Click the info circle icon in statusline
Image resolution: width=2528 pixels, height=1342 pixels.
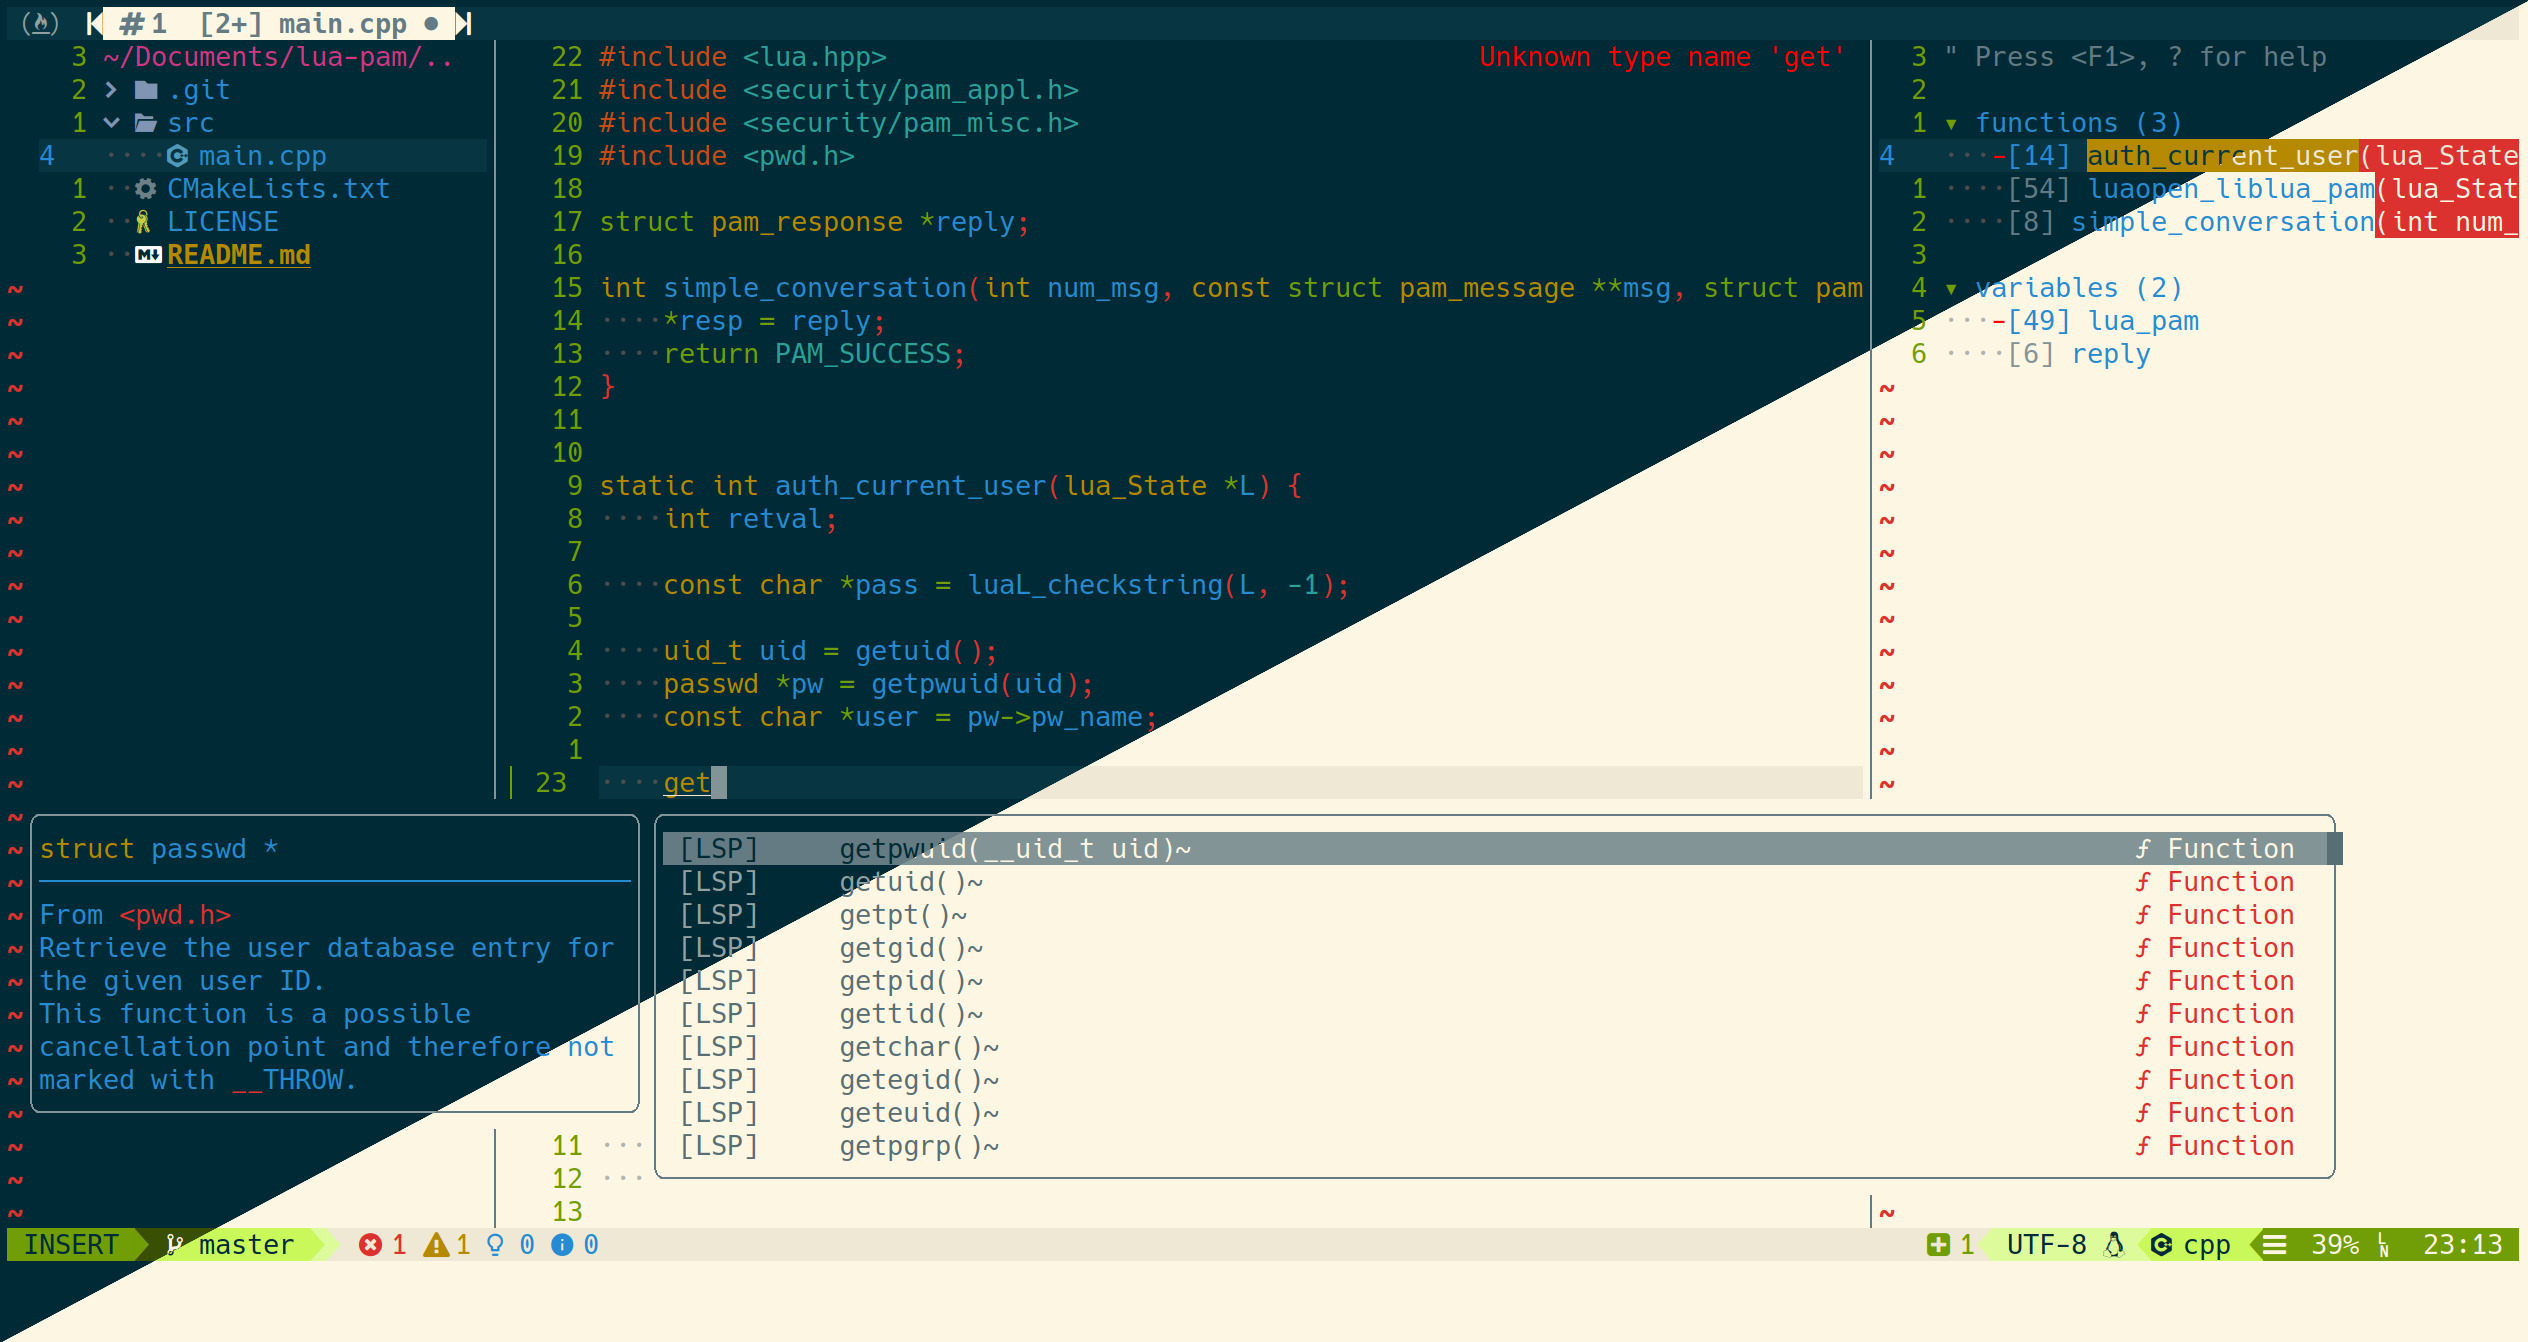(562, 1245)
